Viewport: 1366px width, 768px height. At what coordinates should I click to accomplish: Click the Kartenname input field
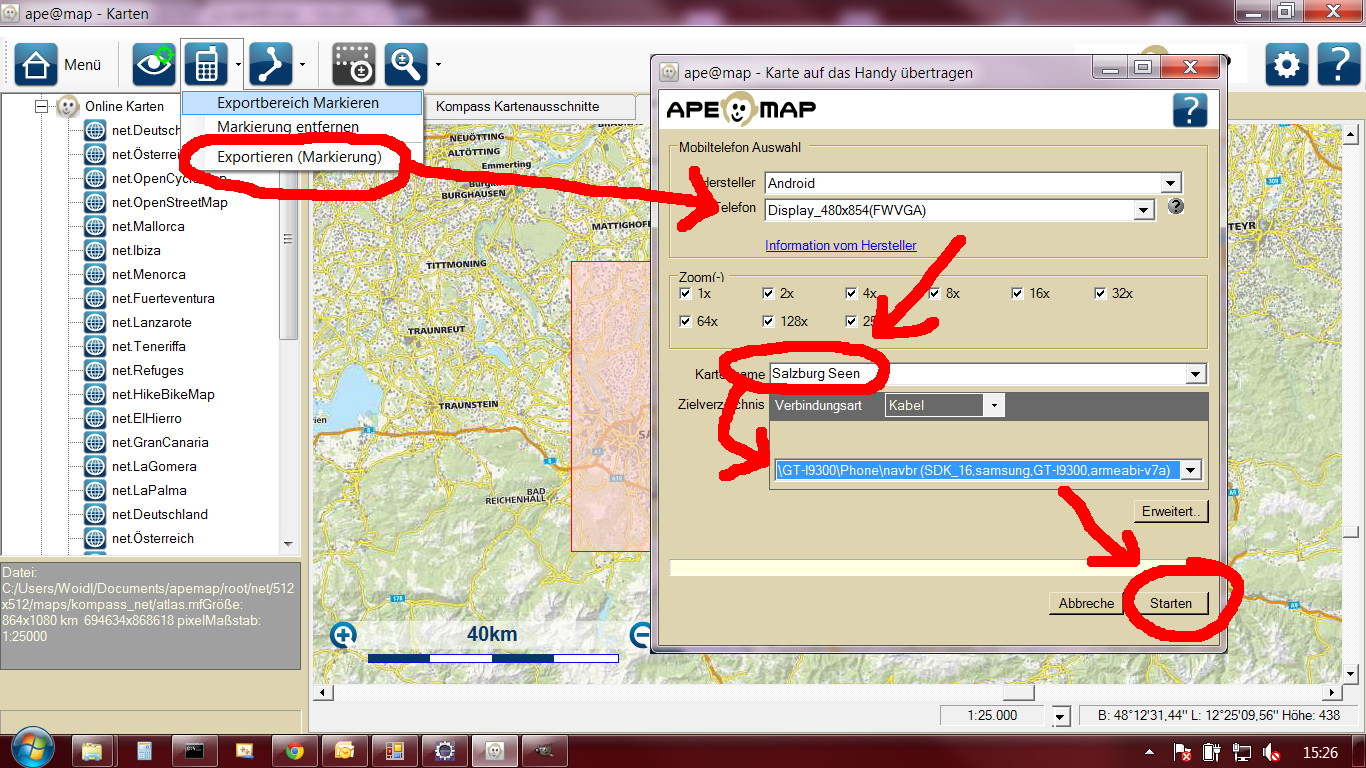click(975, 374)
